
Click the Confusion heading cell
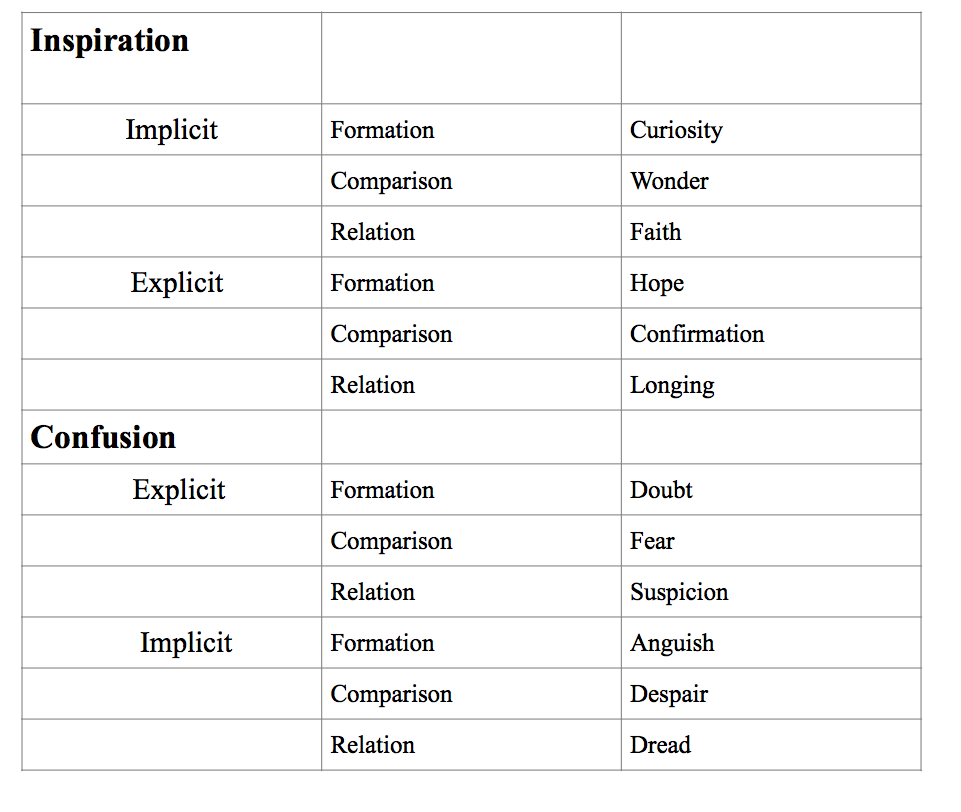tap(172, 437)
